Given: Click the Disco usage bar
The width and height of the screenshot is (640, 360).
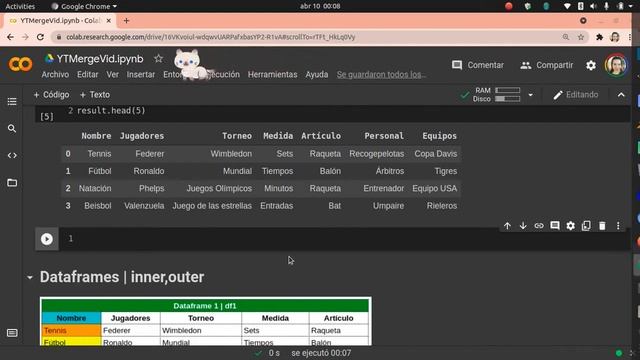Looking at the screenshot, I should tap(507, 99).
